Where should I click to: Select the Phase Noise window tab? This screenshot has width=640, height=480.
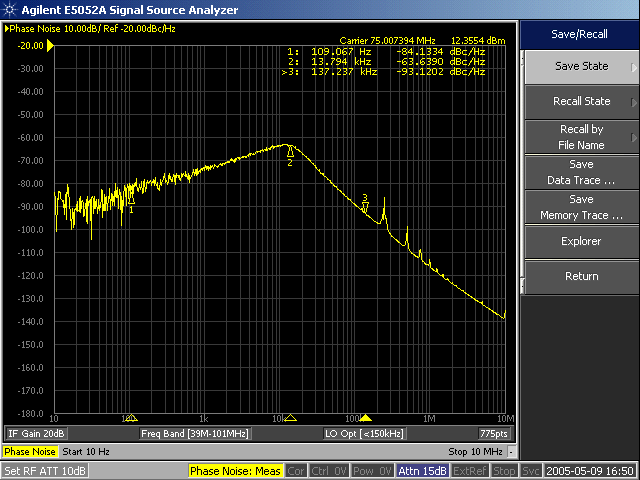point(30,452)
